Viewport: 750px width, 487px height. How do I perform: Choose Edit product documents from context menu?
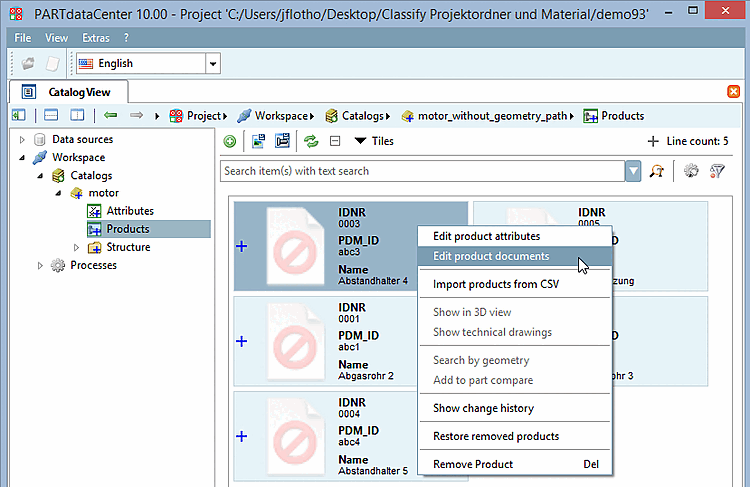pos(491,257)
